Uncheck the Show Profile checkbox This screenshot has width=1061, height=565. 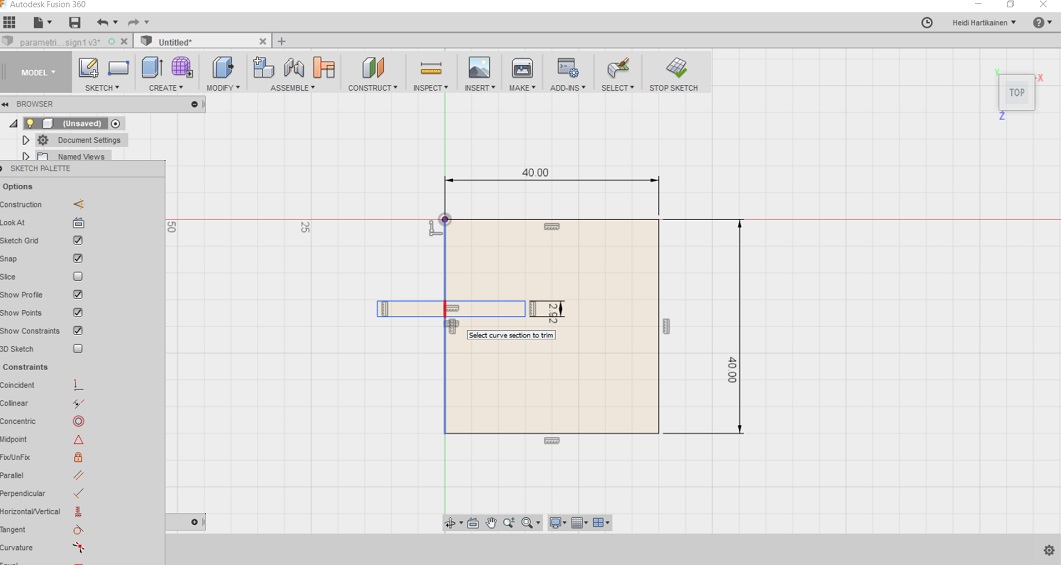[78, 294]
